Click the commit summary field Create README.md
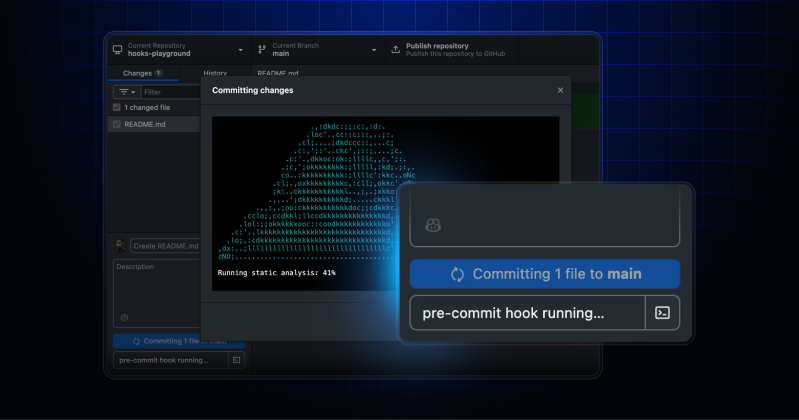The height and width of the screenshot is (420, 799). [165, 246]
